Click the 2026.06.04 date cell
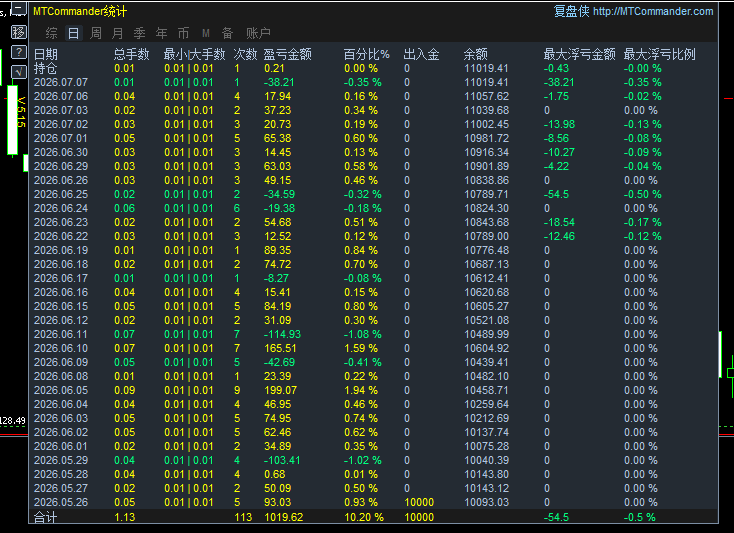 coord(61,404)
